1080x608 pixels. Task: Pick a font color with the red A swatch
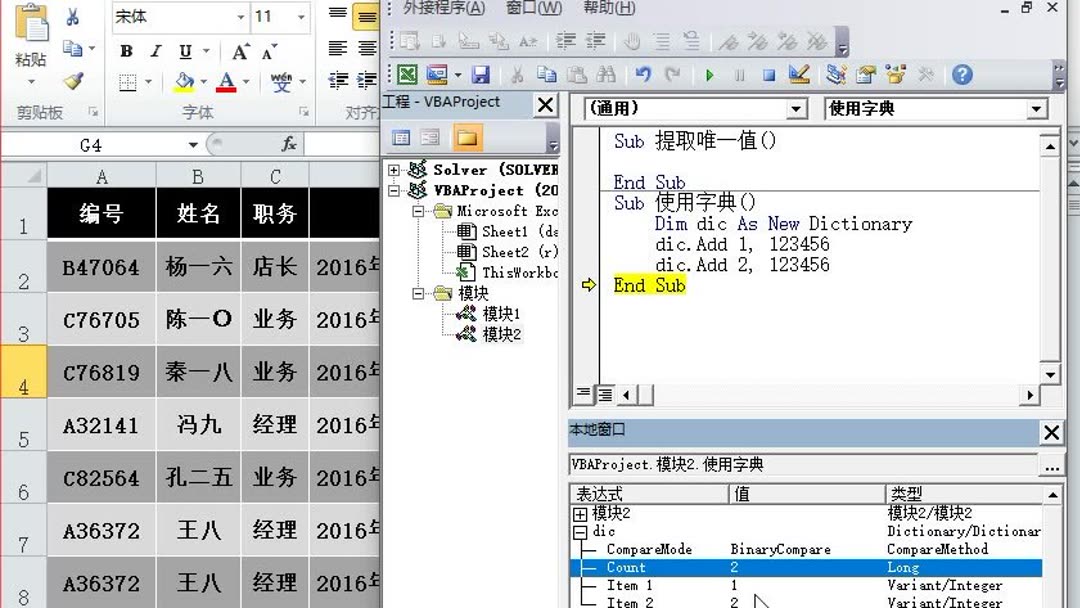tap(227, 81)
